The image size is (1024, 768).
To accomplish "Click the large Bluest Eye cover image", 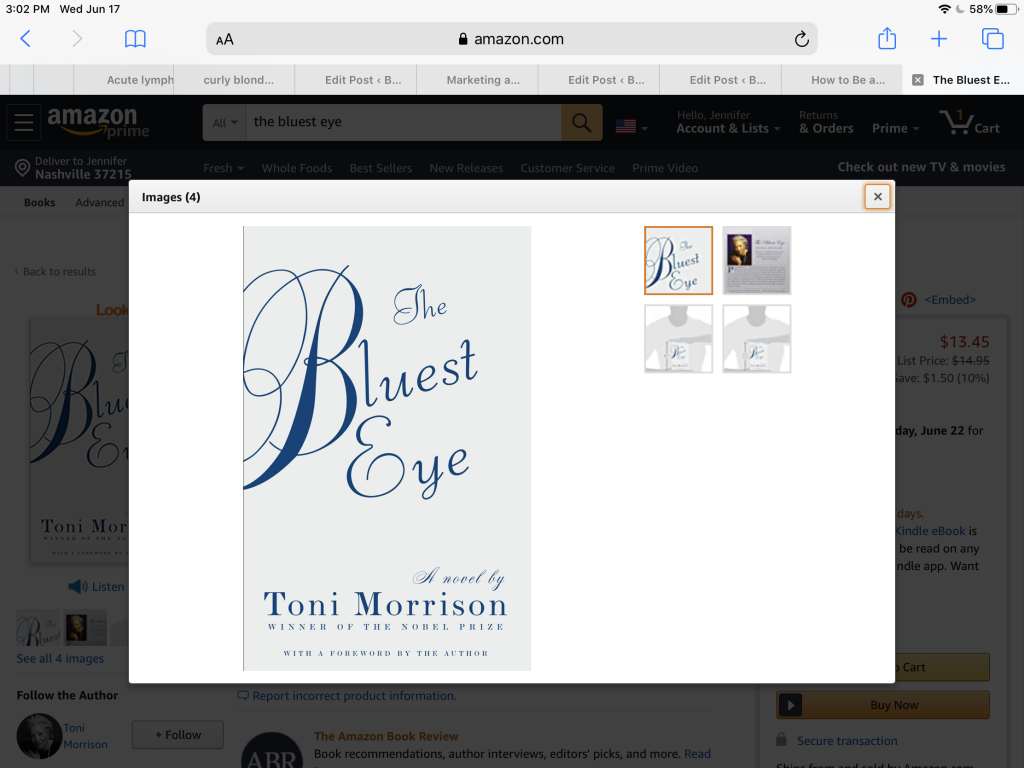I will point(387,448).
